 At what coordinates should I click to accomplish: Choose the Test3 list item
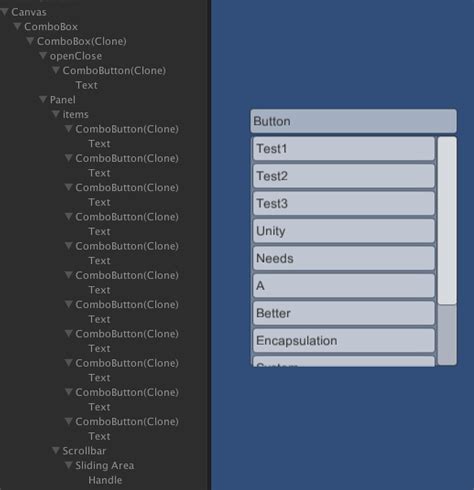[x=344, y=203]
